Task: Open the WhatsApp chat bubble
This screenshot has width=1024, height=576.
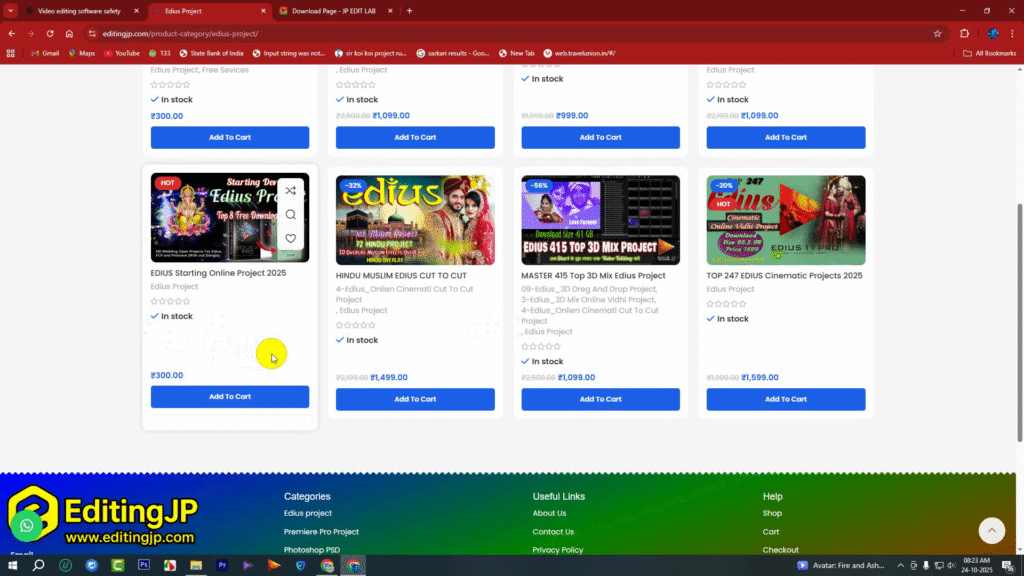Action: pyautogui.click(x=26, y=525)
